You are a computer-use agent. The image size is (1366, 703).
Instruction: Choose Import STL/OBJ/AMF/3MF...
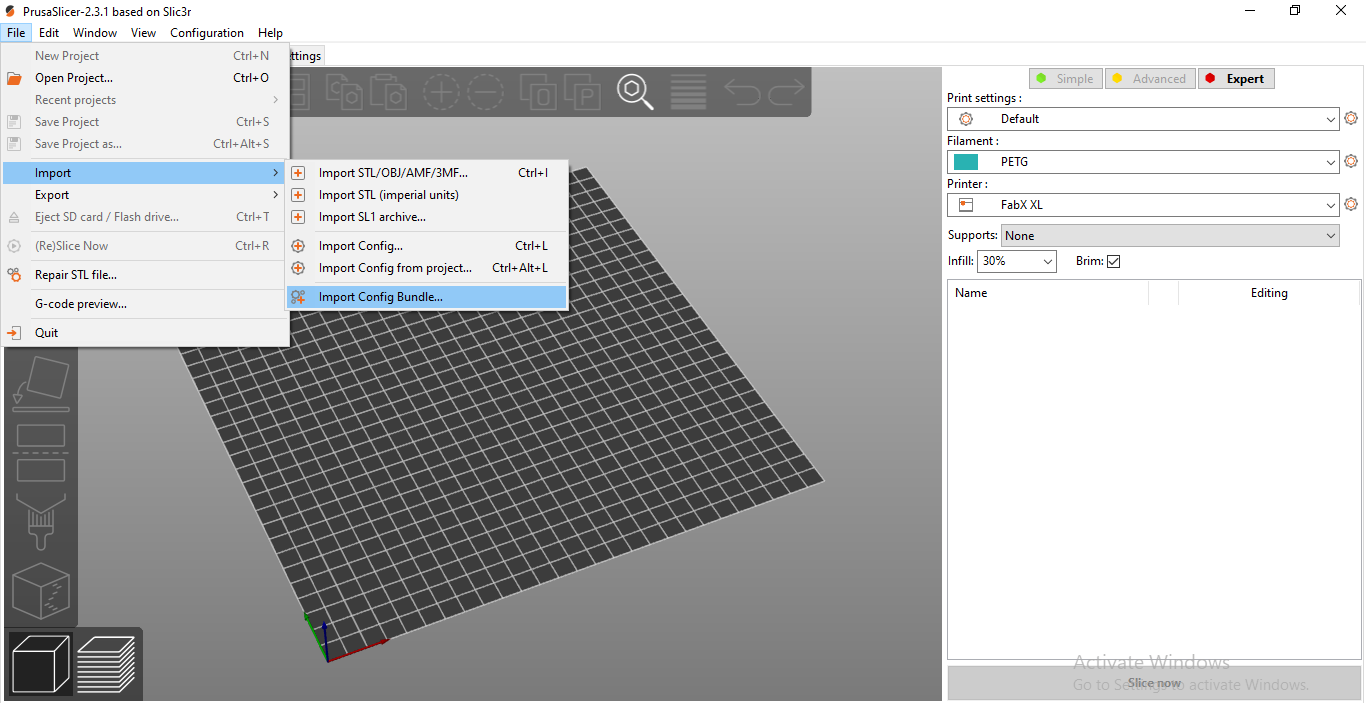click(427, 173)
